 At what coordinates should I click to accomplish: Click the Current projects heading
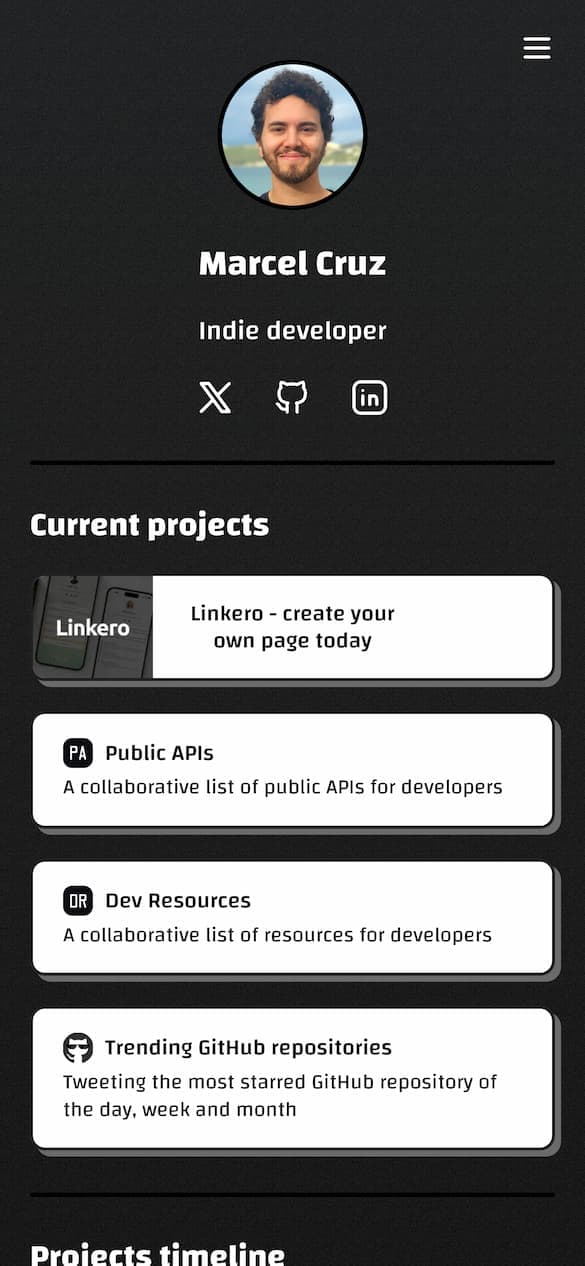coord(150,525)
